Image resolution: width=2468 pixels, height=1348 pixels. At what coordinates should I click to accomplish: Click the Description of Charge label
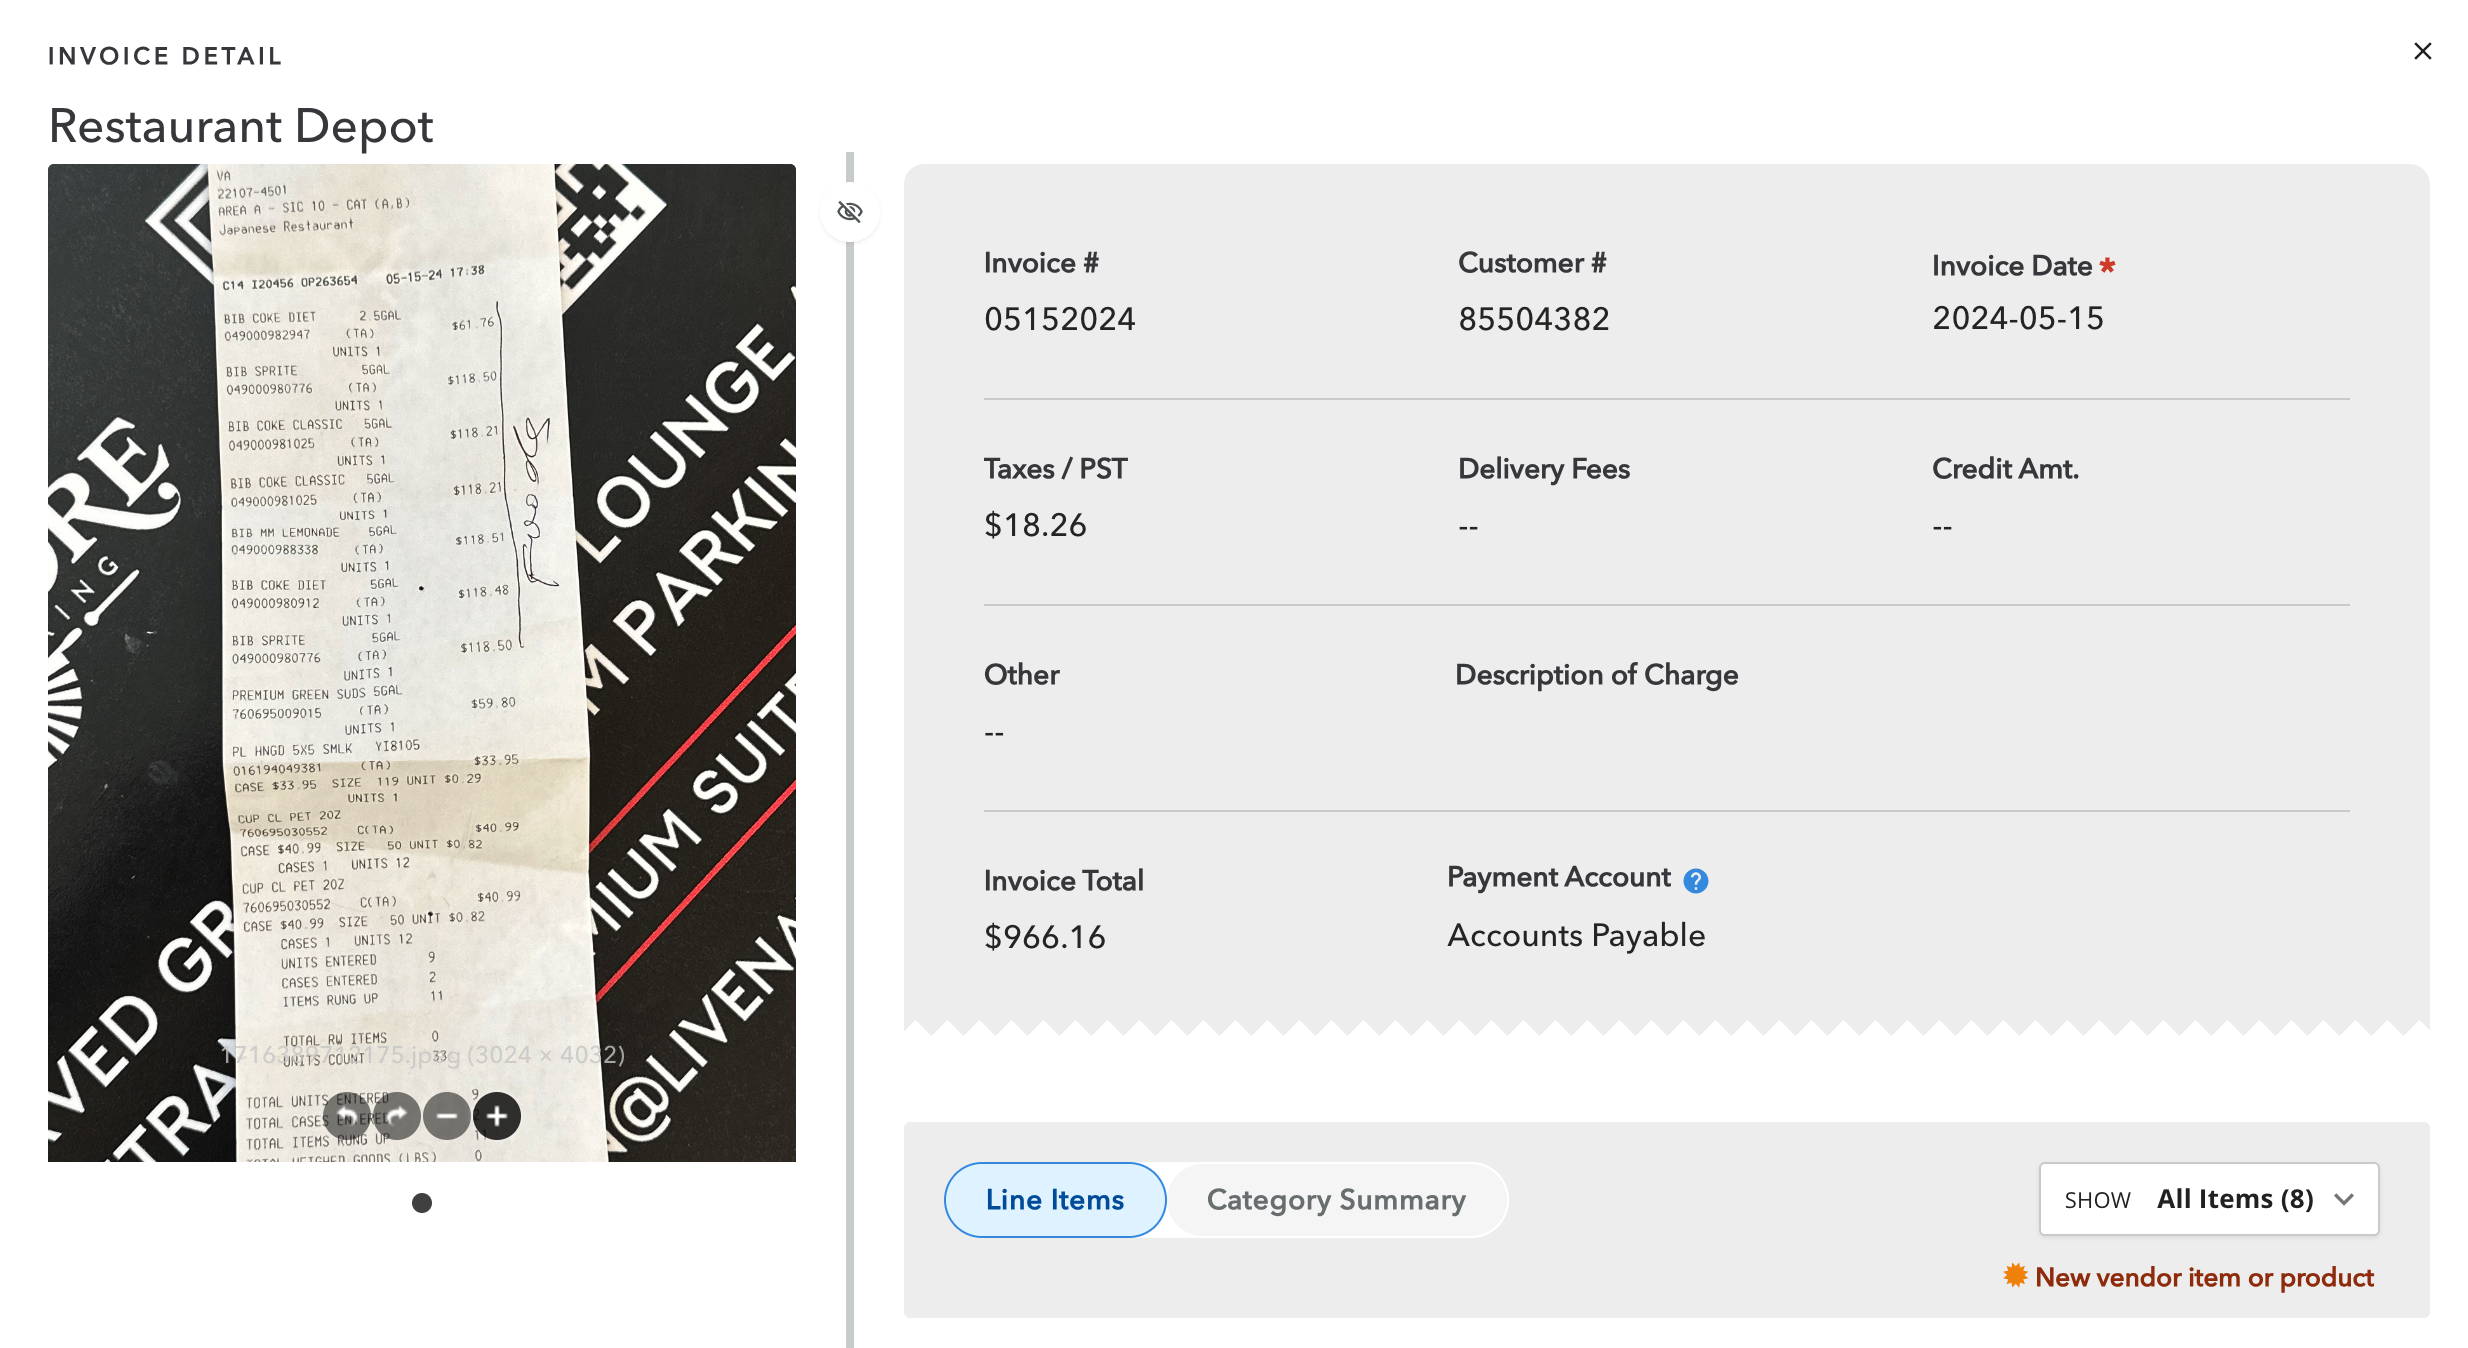1597,675
